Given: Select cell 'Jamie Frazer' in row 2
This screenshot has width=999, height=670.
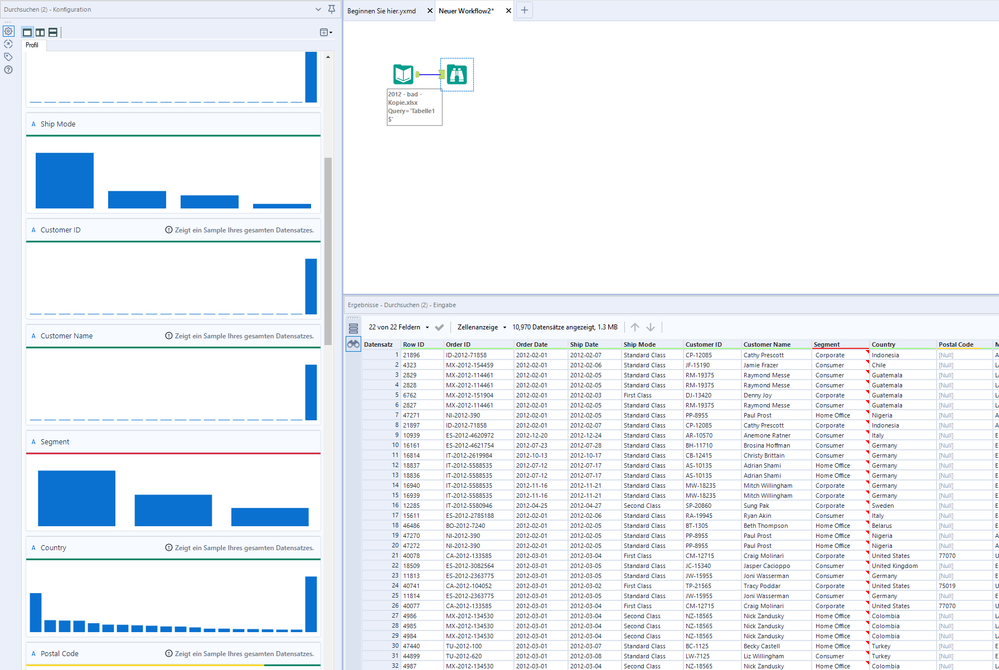Looking at the screenshot, I should (776, 366).
